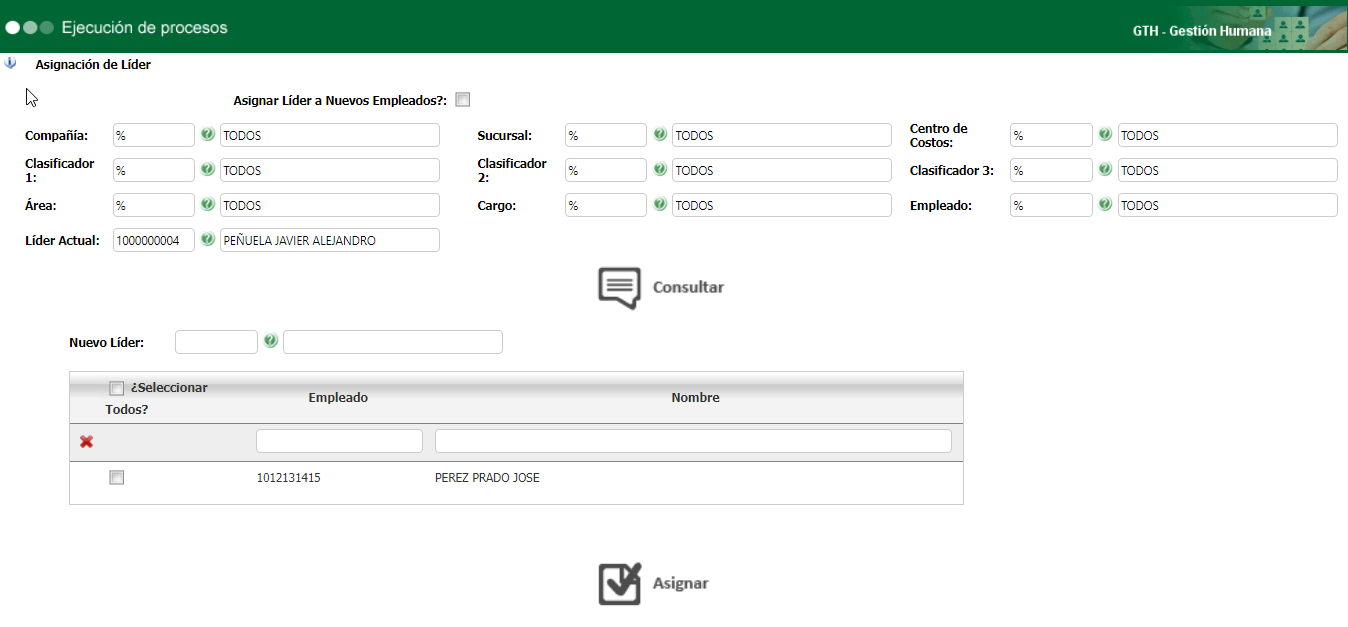
Task: Sort by the Nombre column header
Action: [x=695, y=398]
